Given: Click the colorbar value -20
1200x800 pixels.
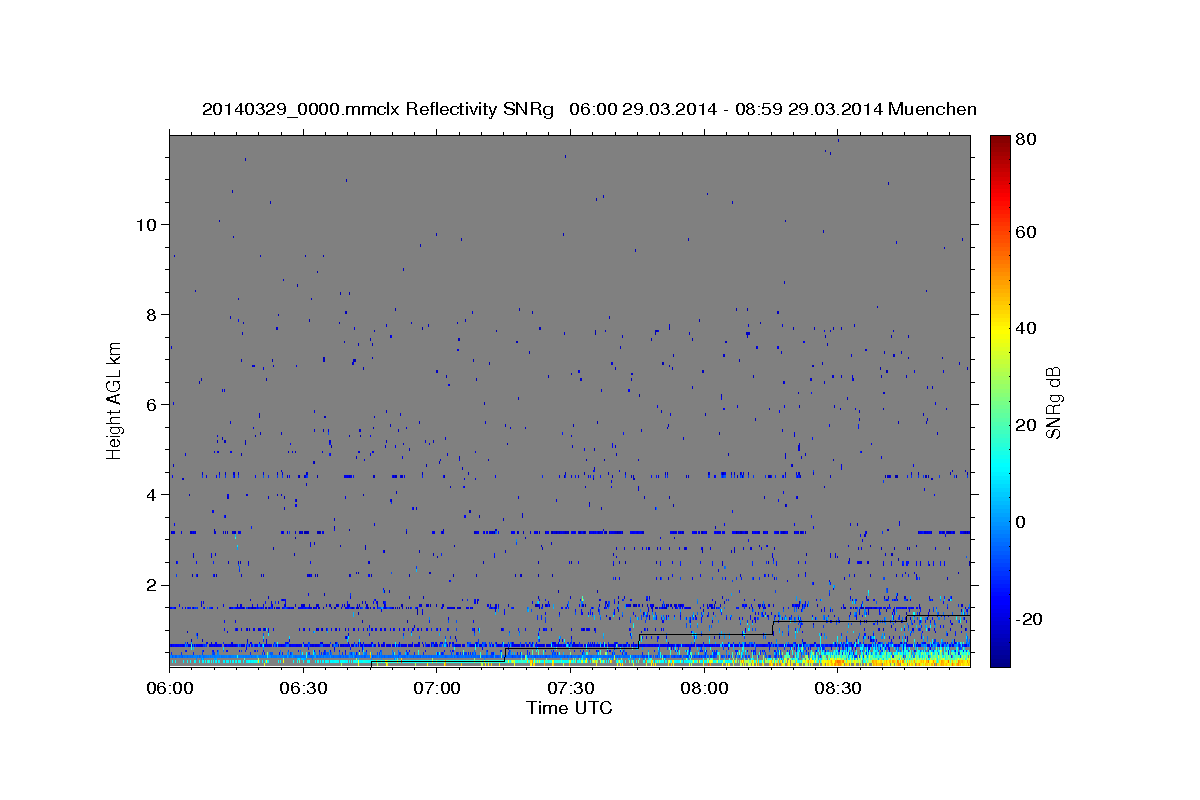Looking at the screenshot, I should point(1027,619).
